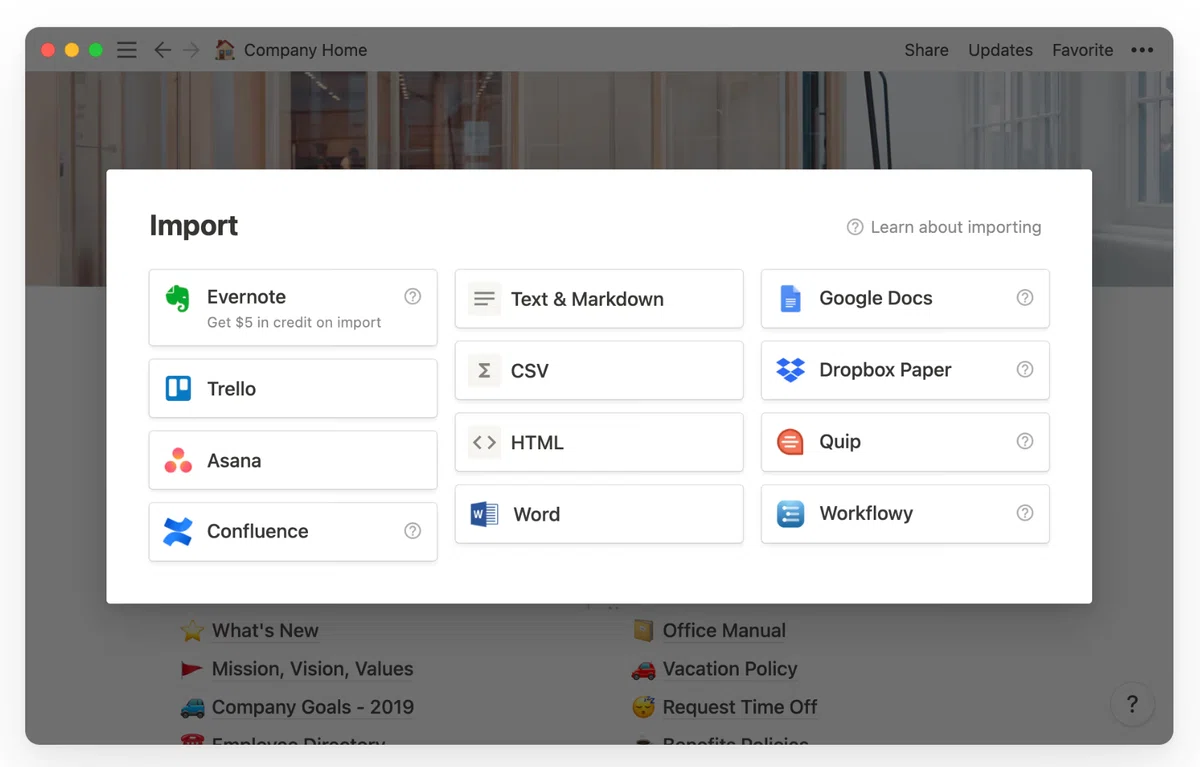Click the Text & Markdown lines icon

coord(484,298)
